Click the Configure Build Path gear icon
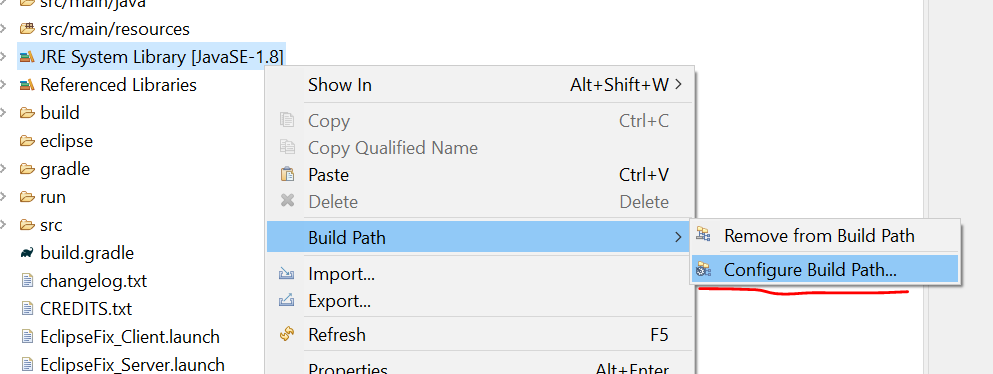This screenshot has width=993, height=374. tap(704, 270)
